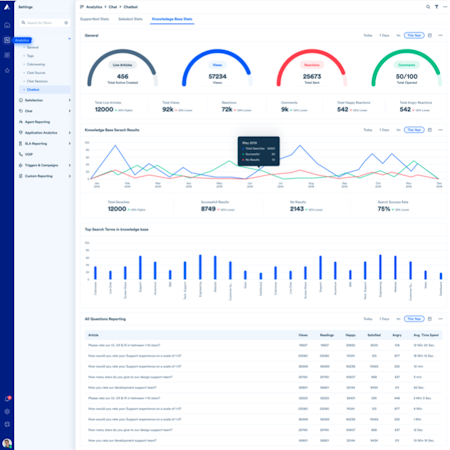Expand the Satisfaction section in sidebar
450x450 pixels.
pyautogui.click(x=45, y=100)
